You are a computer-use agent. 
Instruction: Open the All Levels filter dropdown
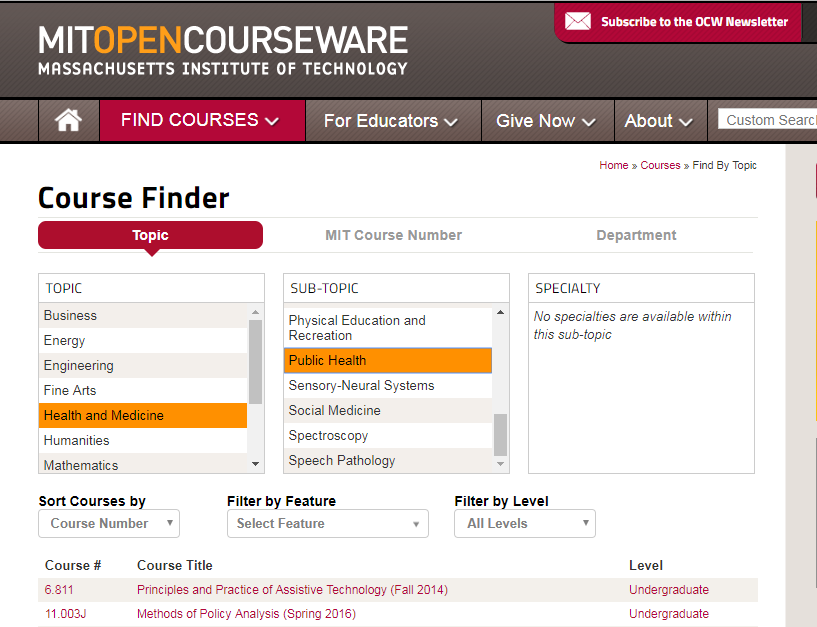coord(525,523)
